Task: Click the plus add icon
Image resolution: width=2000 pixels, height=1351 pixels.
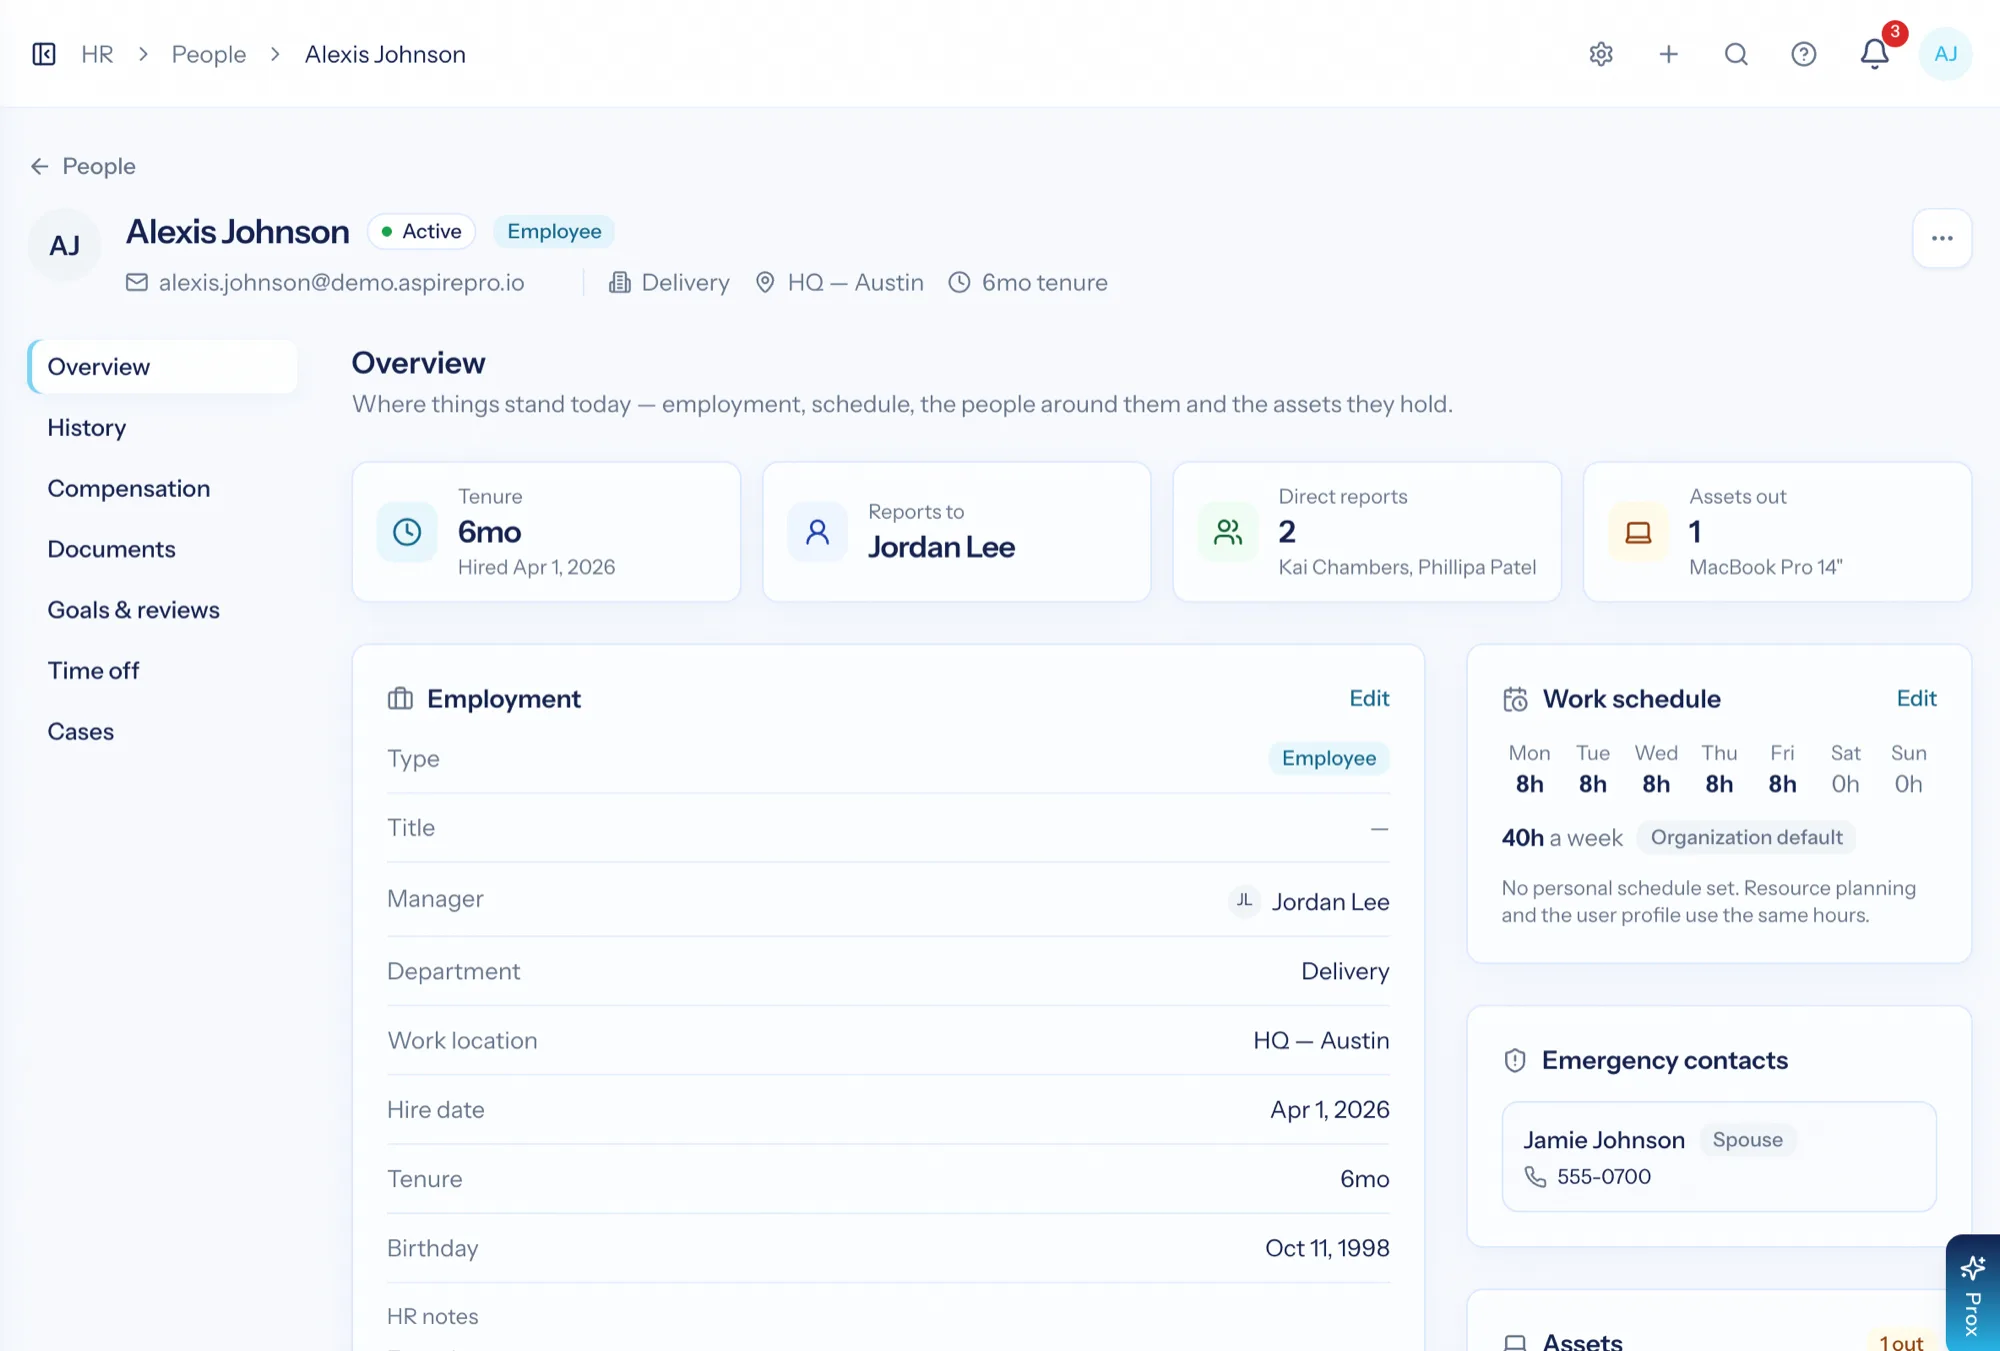Action: tap(1668, 54)
